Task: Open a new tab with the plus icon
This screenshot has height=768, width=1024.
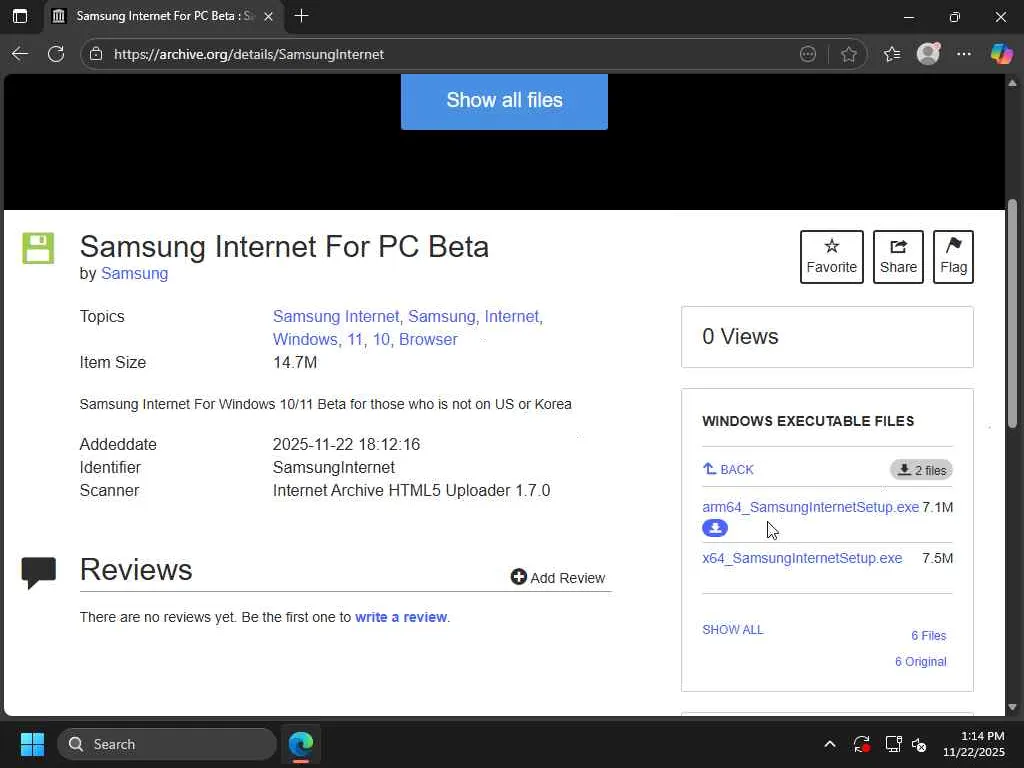Action: click(301, 16)
